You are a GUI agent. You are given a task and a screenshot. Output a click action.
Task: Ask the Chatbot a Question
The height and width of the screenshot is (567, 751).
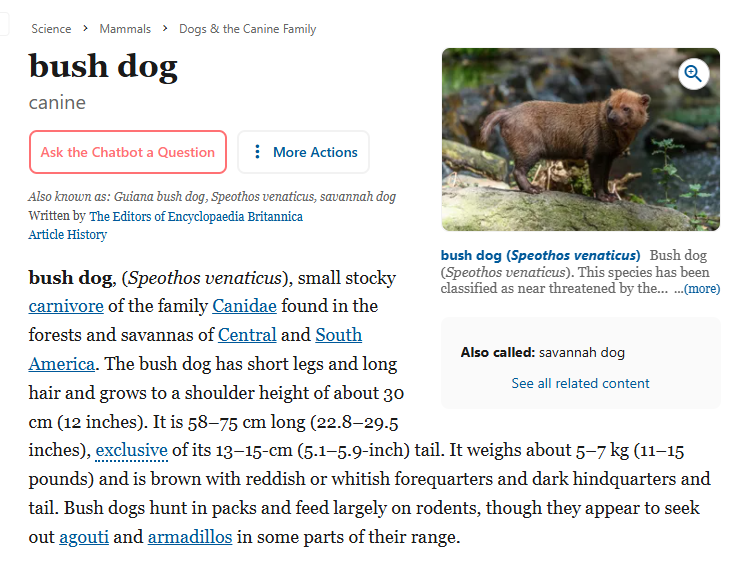coord(127,152)
